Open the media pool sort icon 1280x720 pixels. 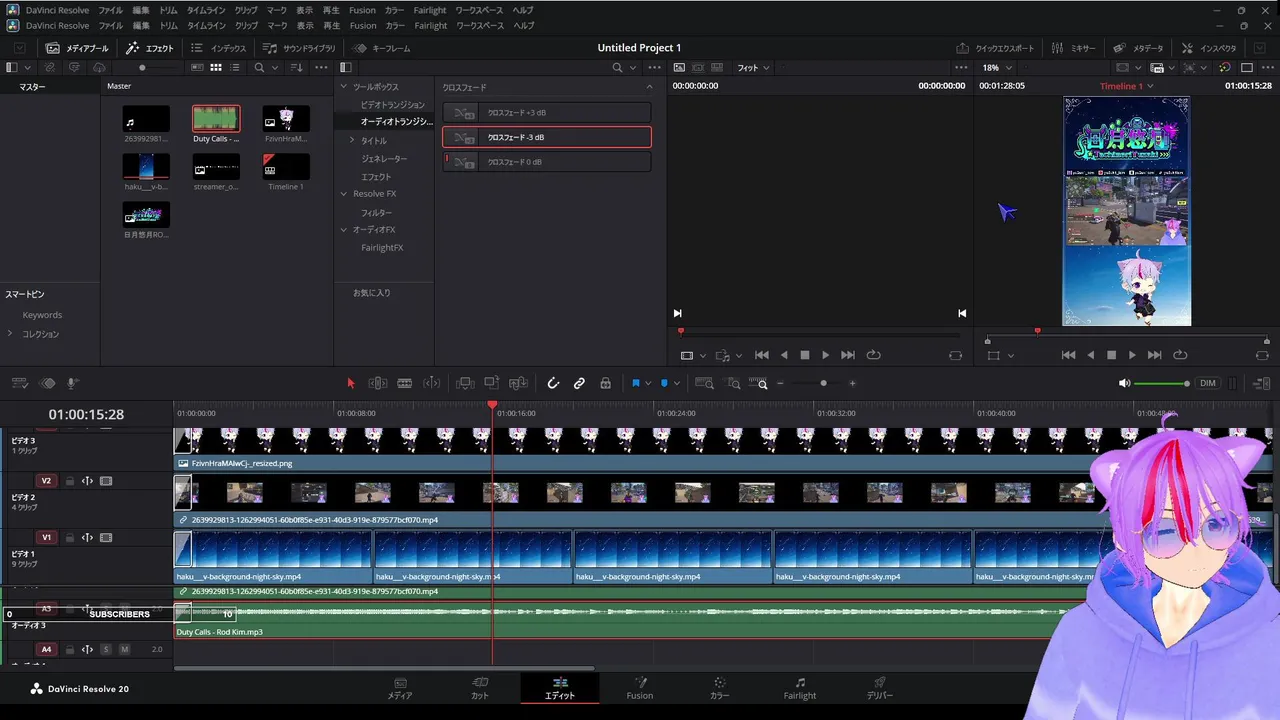click(296, 67)
